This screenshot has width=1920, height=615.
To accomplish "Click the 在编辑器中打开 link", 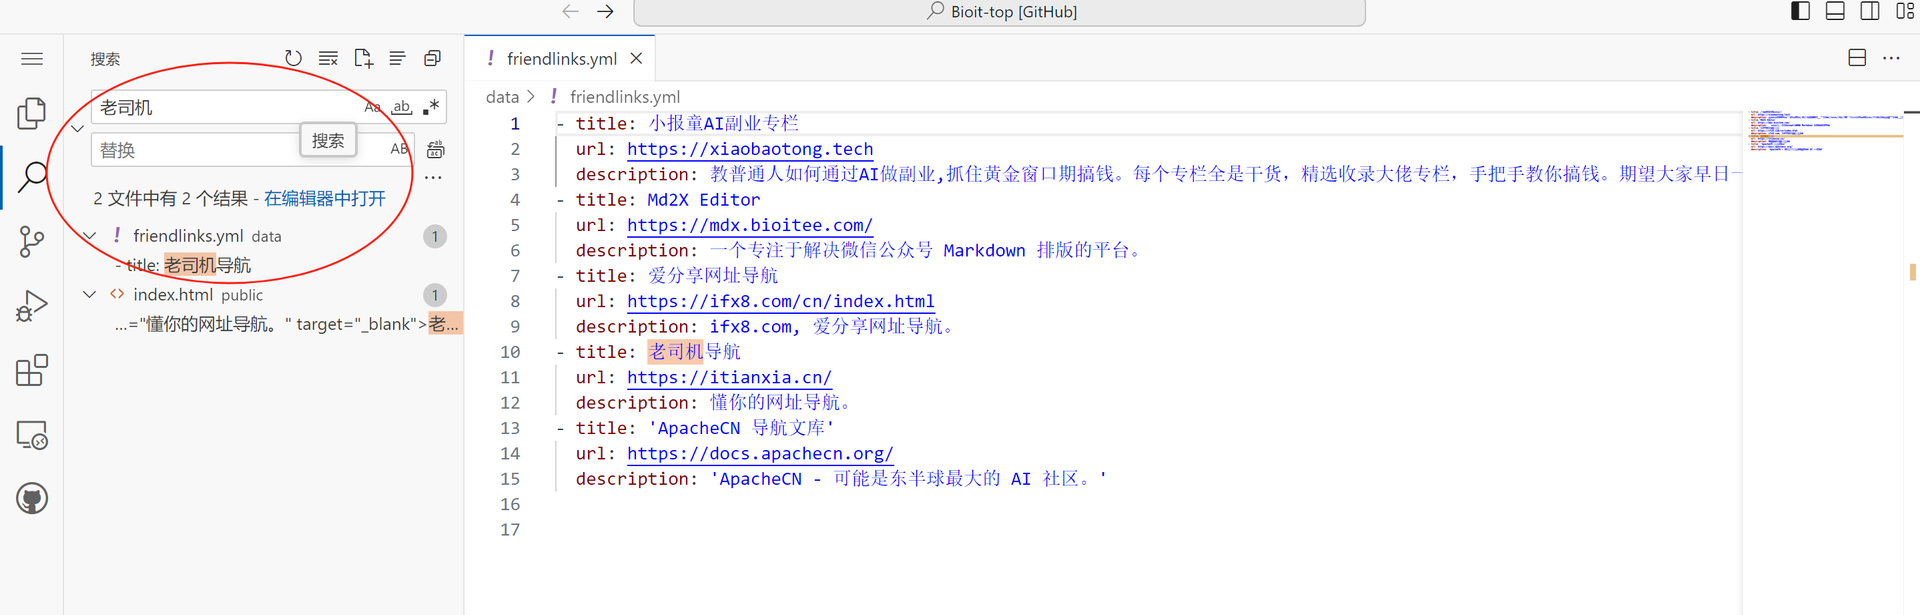I will [325, 198].
